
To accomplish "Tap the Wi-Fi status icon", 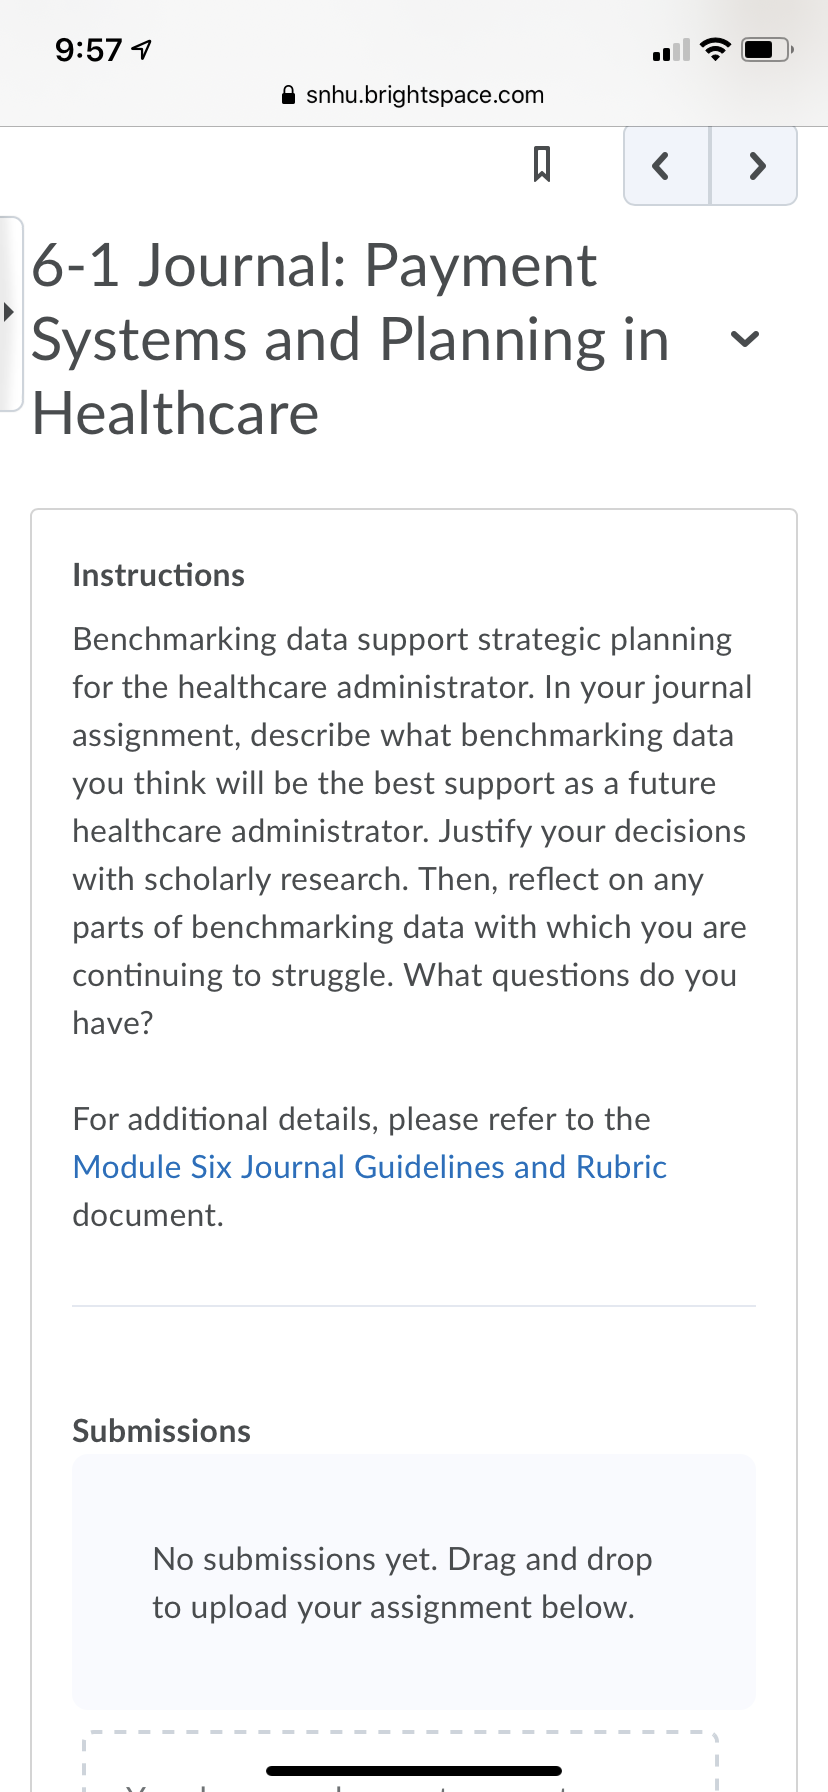I will coord(714,49).
